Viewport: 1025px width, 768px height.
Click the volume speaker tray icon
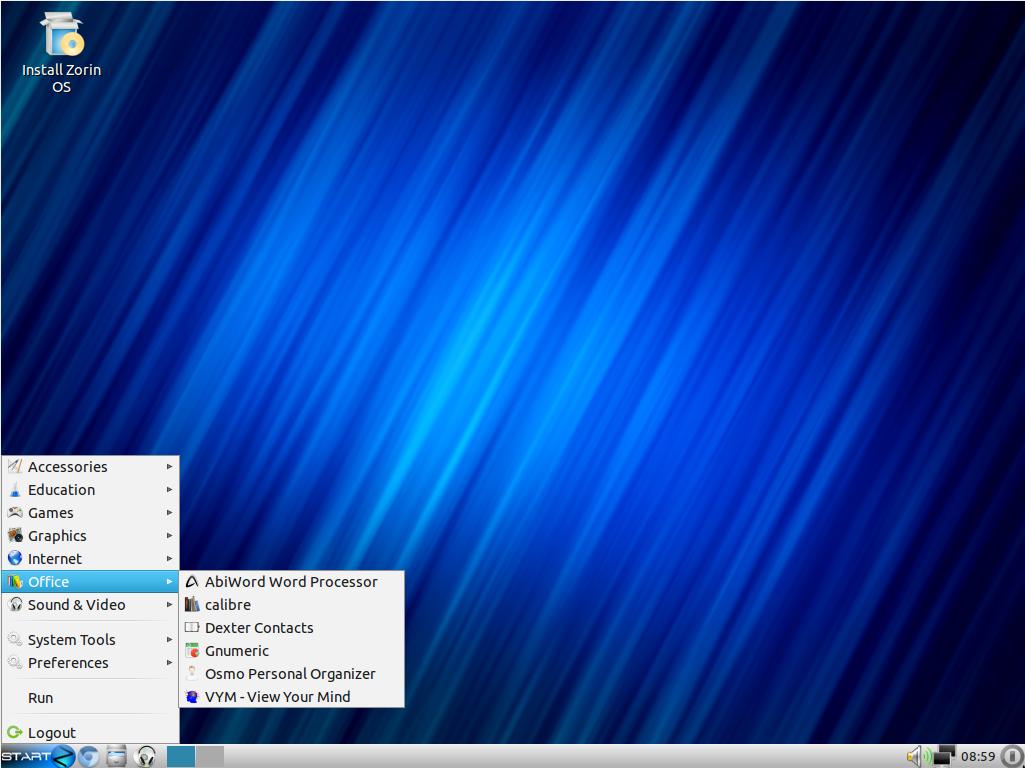tap(914, 756)
